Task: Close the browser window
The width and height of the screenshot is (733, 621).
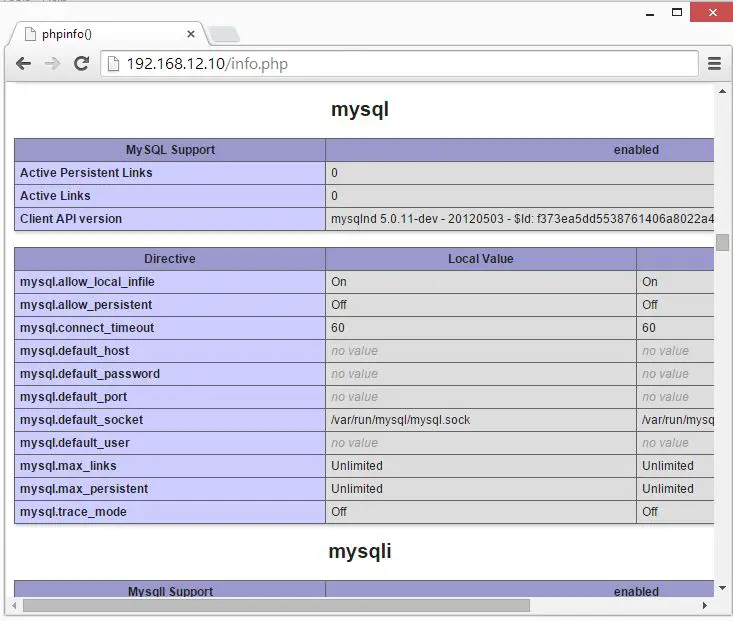Action: pyautogui.click(x=711, y=12)
